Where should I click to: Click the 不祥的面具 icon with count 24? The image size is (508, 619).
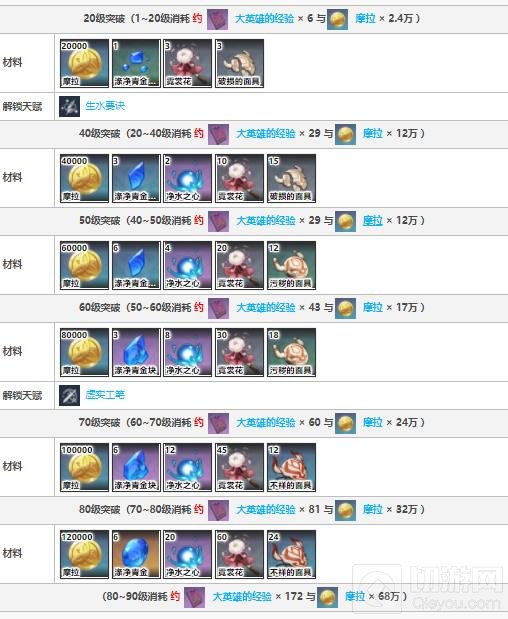click(291, 554)
